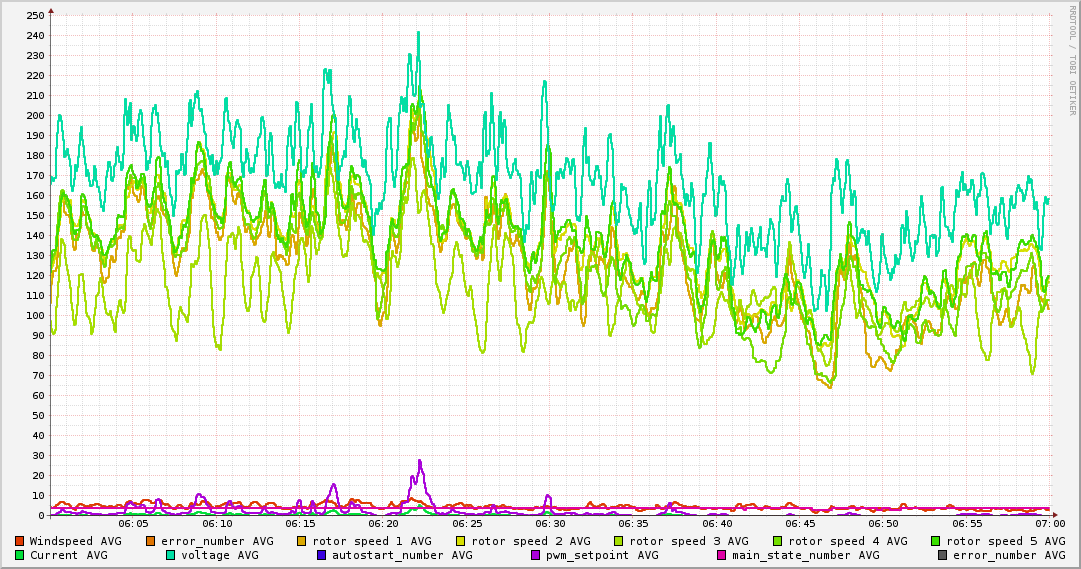
Task: Click the "06:45" time axis label
Action: (x=800, y=524)
